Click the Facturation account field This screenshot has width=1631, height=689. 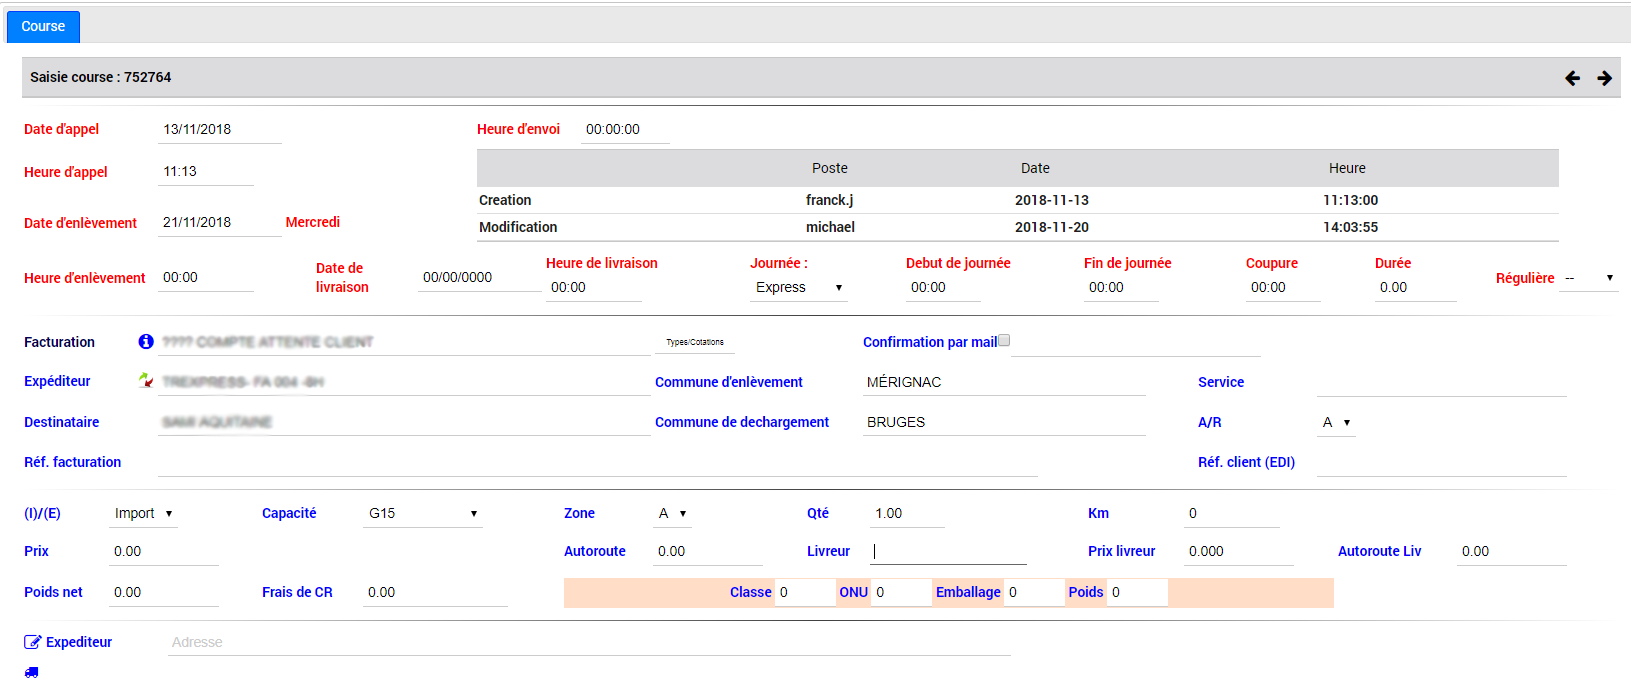[x=404, y=342]
